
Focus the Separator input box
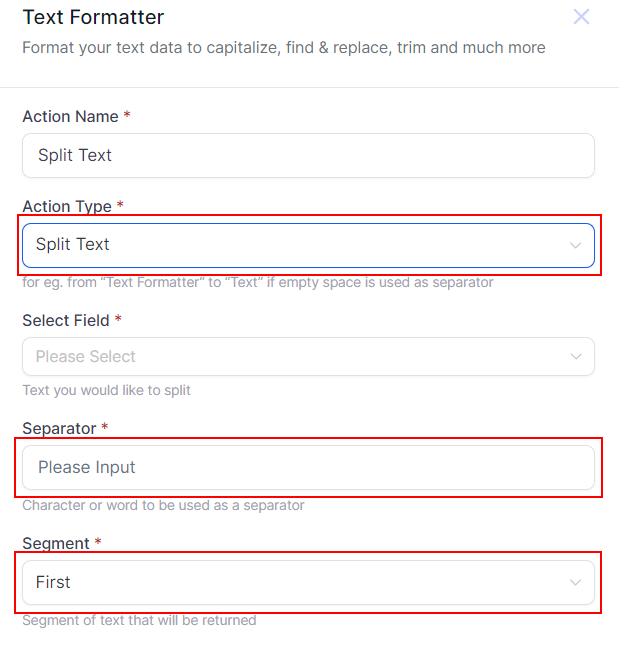308,467
